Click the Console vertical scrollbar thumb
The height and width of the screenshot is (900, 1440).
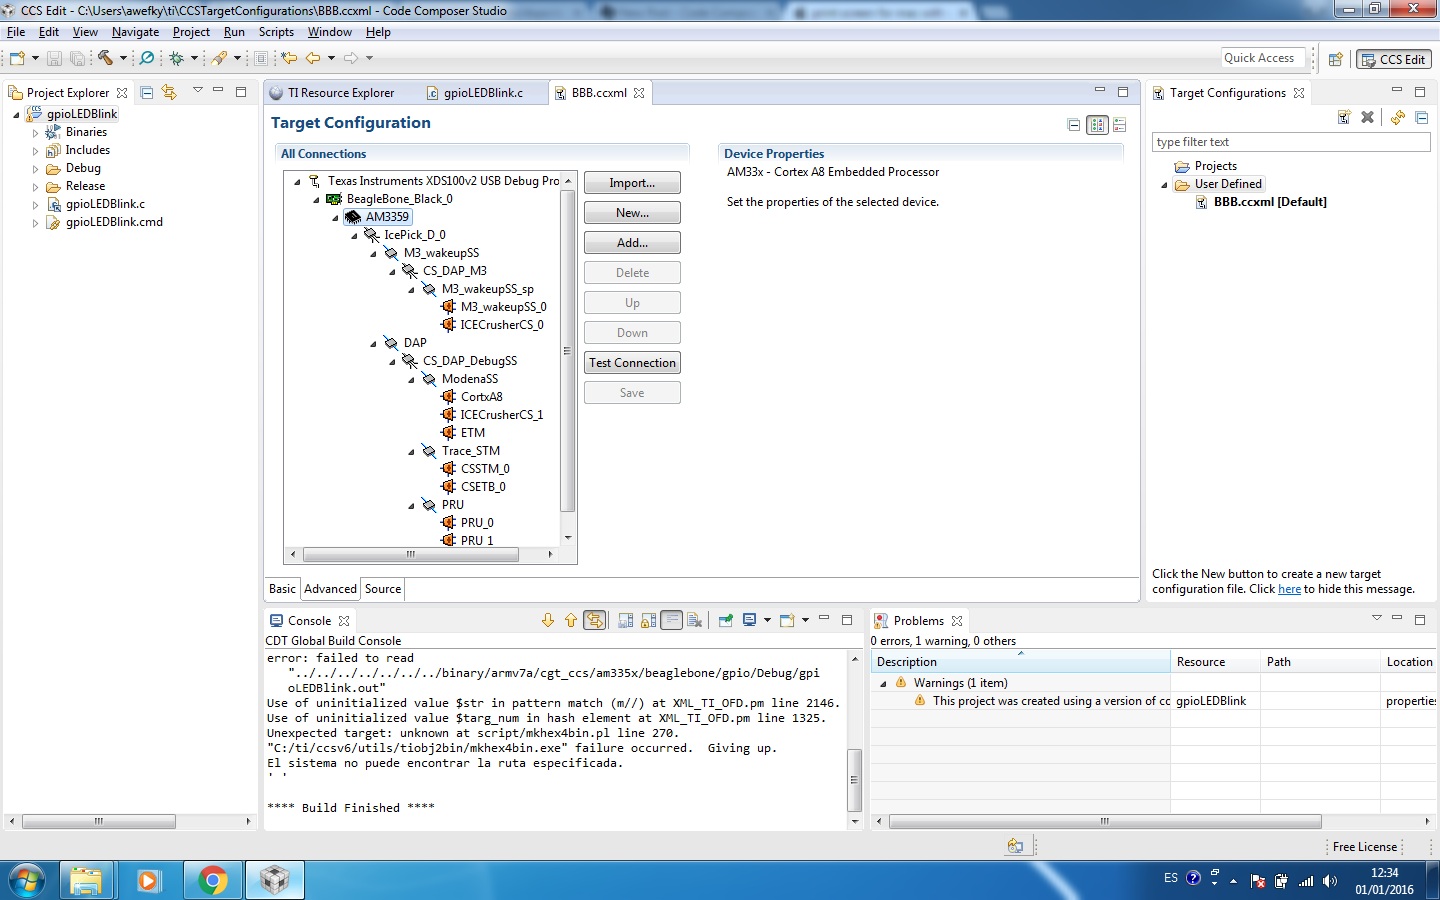(x=854, y=780)
